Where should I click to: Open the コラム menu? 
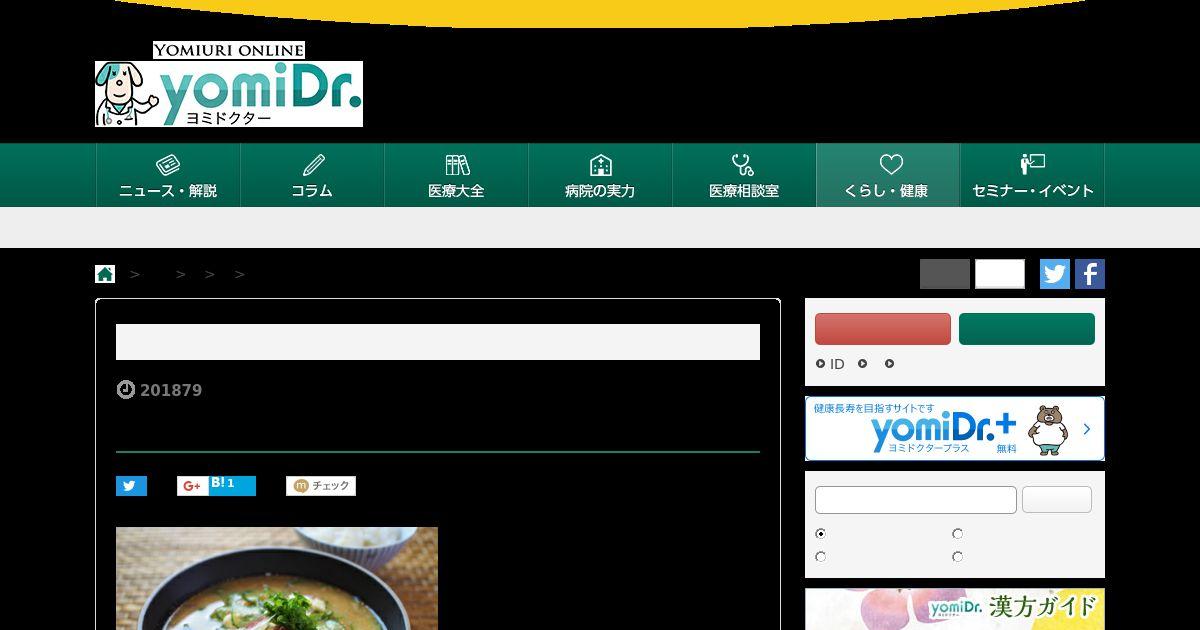pos(312,175)
